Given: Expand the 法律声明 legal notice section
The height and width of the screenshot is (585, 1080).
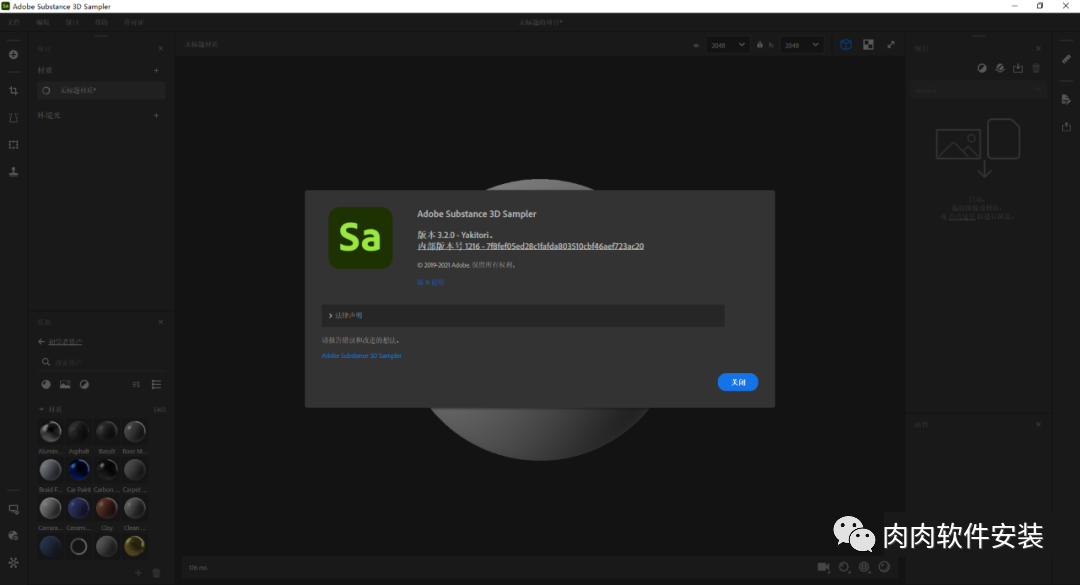Looking at the screenshot, I should pos(523,316).
